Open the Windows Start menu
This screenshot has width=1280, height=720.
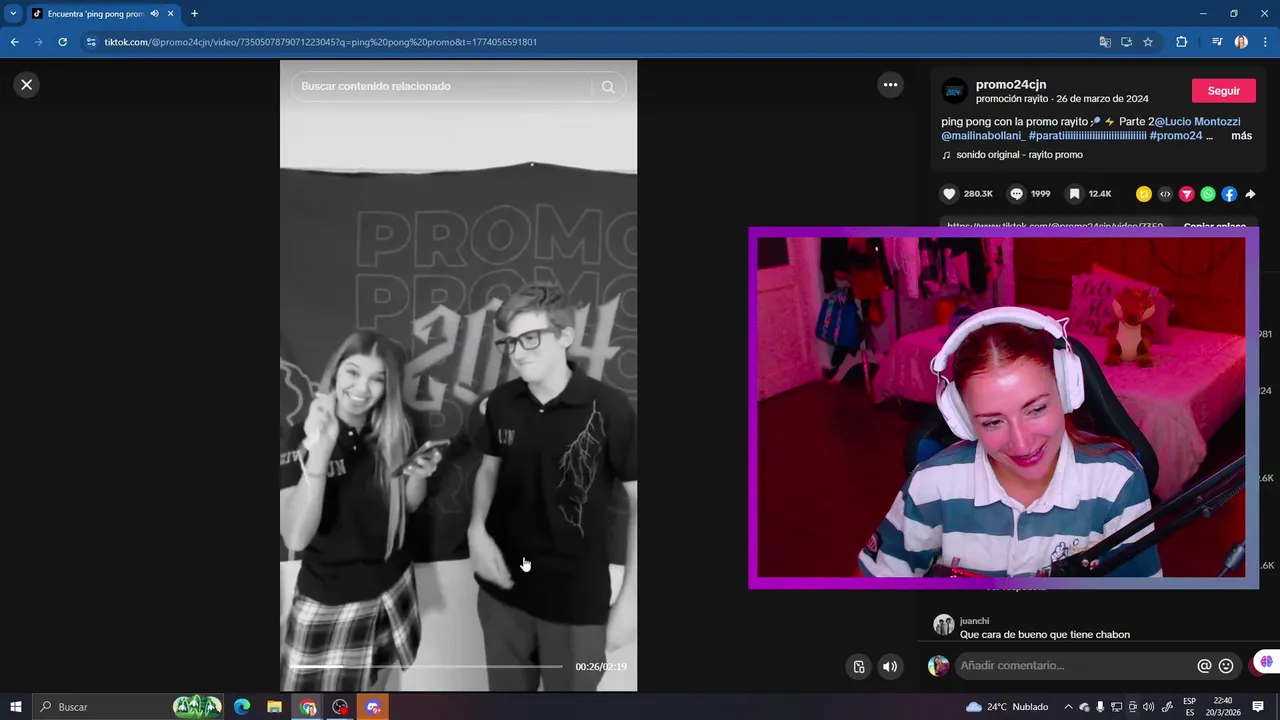click(16, 707)
